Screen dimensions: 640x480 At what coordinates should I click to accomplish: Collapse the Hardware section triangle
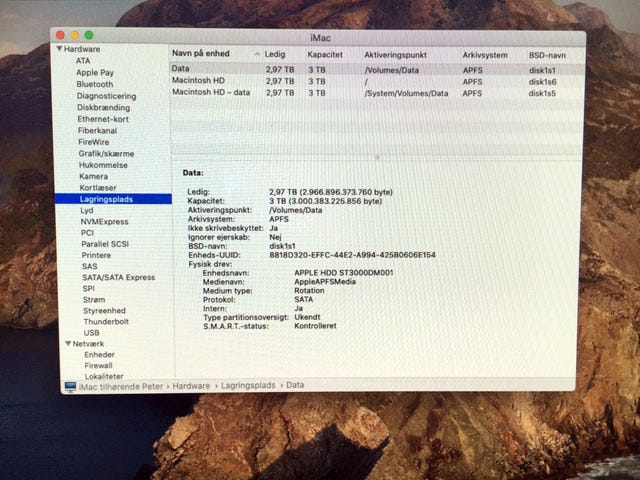coord(59,49)
